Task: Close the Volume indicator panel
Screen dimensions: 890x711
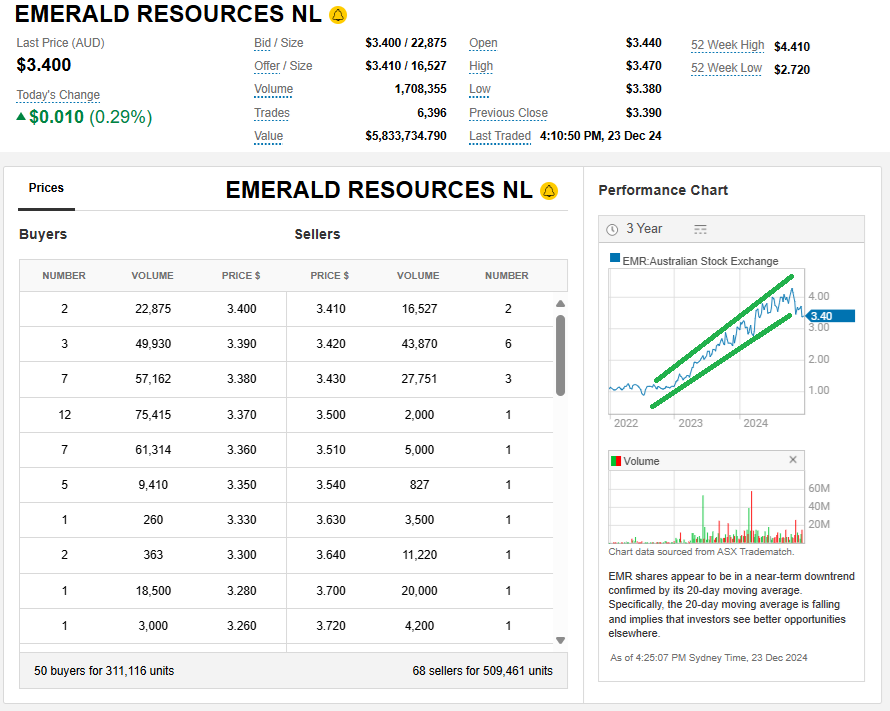Action: pyautogui.click(x=793, y=460)
